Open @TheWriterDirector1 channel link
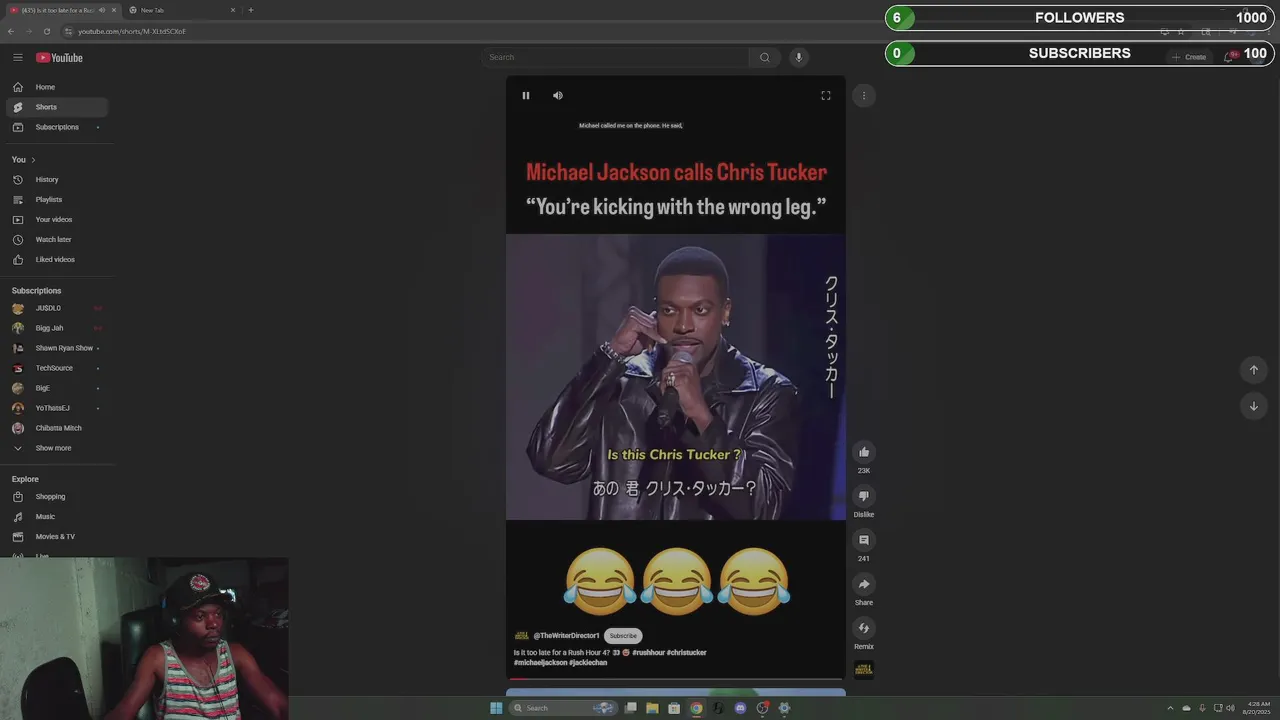1280x720 pixels. 566,636
